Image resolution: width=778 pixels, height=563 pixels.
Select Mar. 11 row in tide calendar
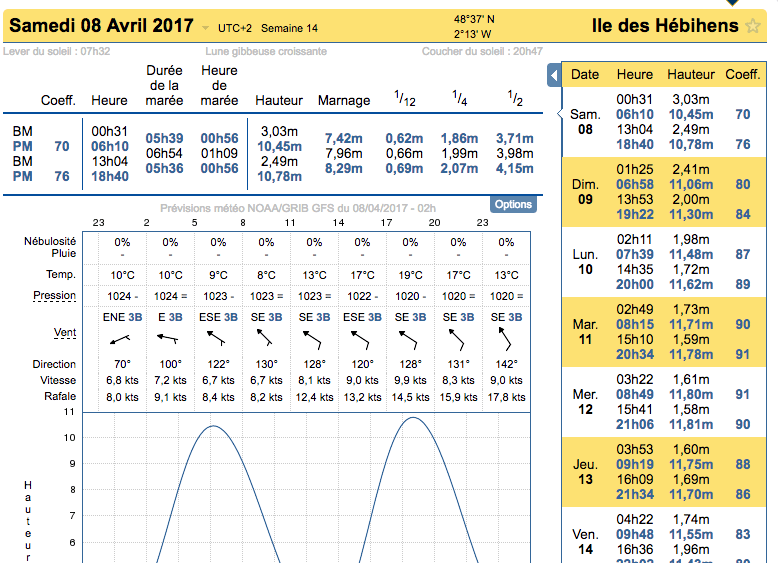coord(585,333)
